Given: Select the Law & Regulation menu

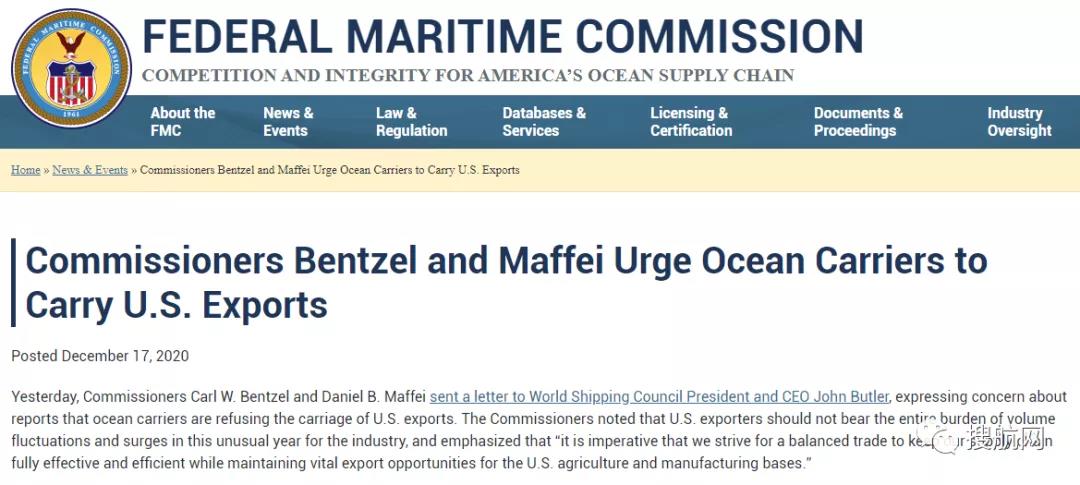Looking at the screenshot, I should (x=411, y=122).
